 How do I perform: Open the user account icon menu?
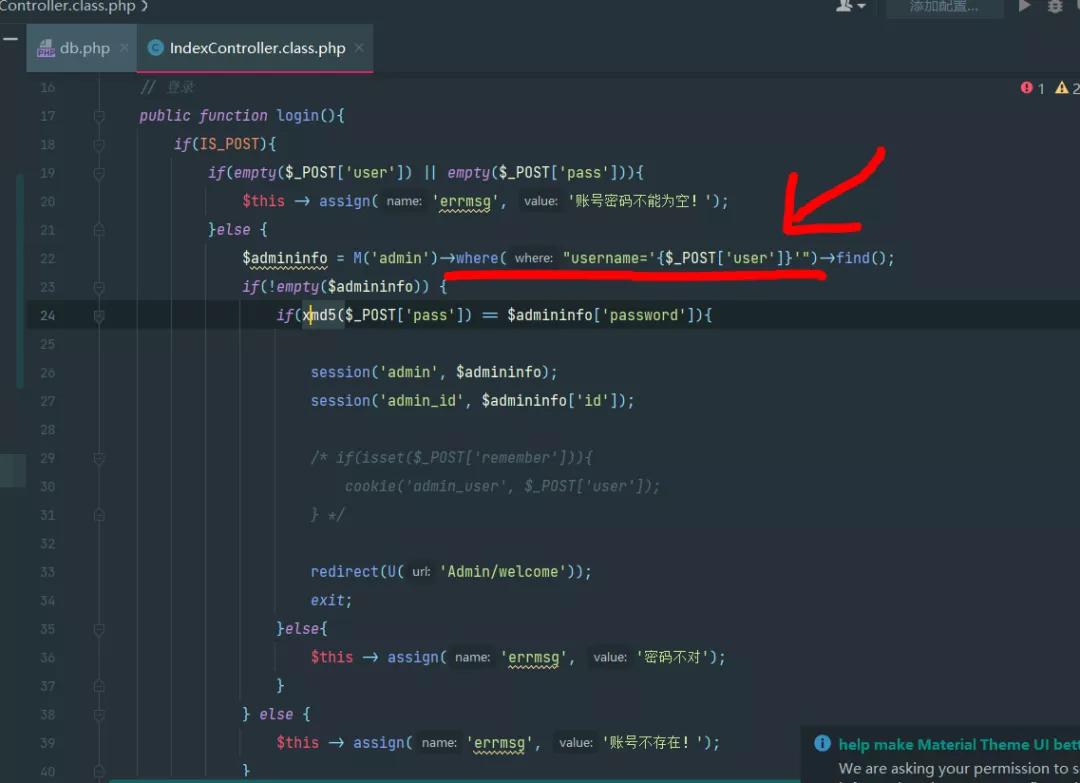pyautogui.click(x=849, y=6)
